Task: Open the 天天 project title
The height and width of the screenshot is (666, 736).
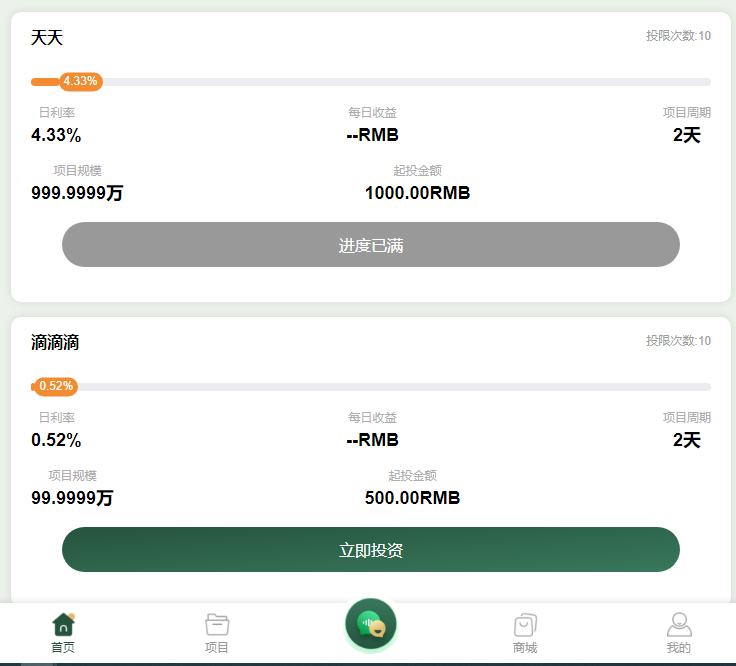Action: tap(47, 38)
